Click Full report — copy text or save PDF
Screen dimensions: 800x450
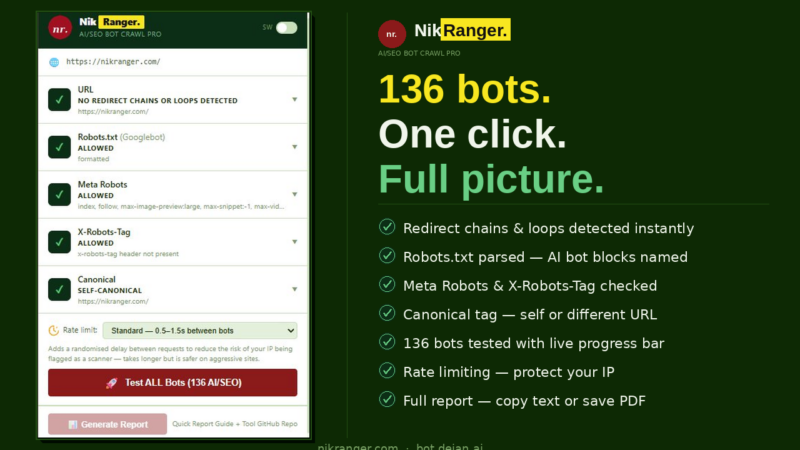click(x=524, y=401)
